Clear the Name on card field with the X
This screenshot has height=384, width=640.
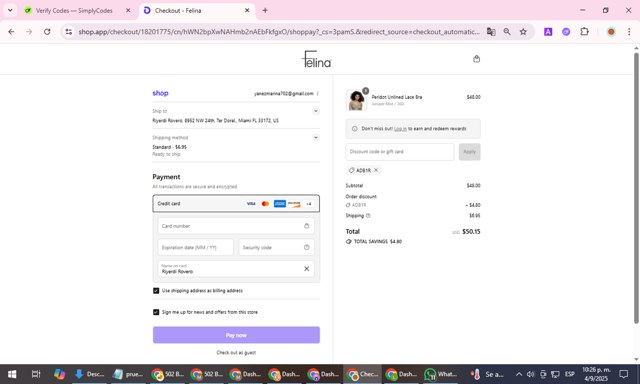tap(307, 269)
